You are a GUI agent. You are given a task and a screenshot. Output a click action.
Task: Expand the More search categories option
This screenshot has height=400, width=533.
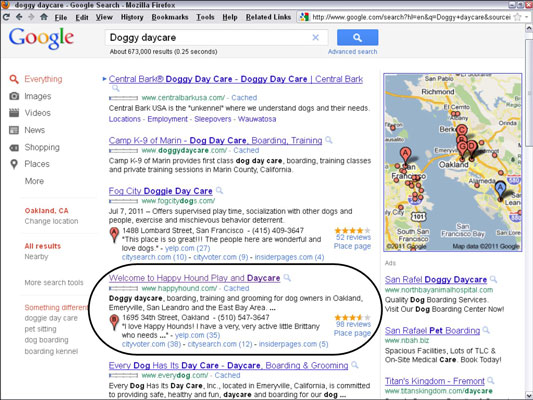pyautogui.click(x=34, y=181)
